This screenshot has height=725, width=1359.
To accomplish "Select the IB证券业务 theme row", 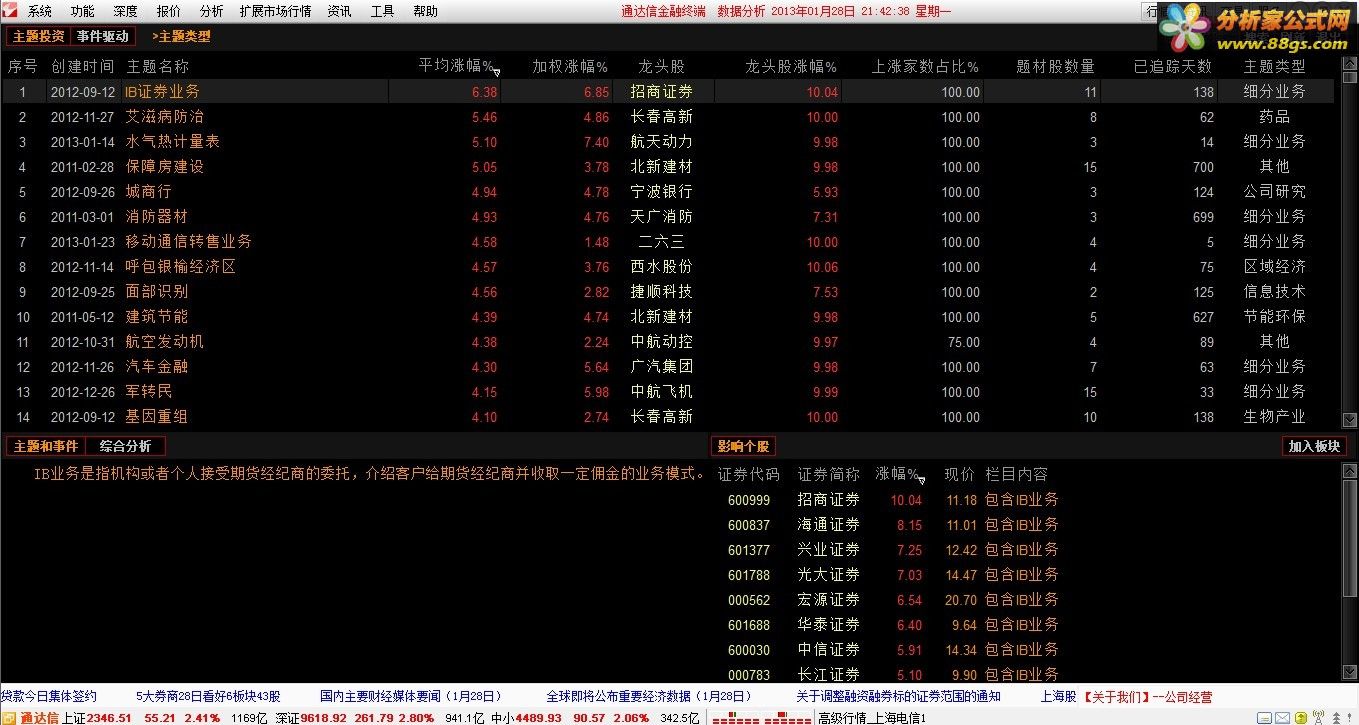I will click(668, 91).
